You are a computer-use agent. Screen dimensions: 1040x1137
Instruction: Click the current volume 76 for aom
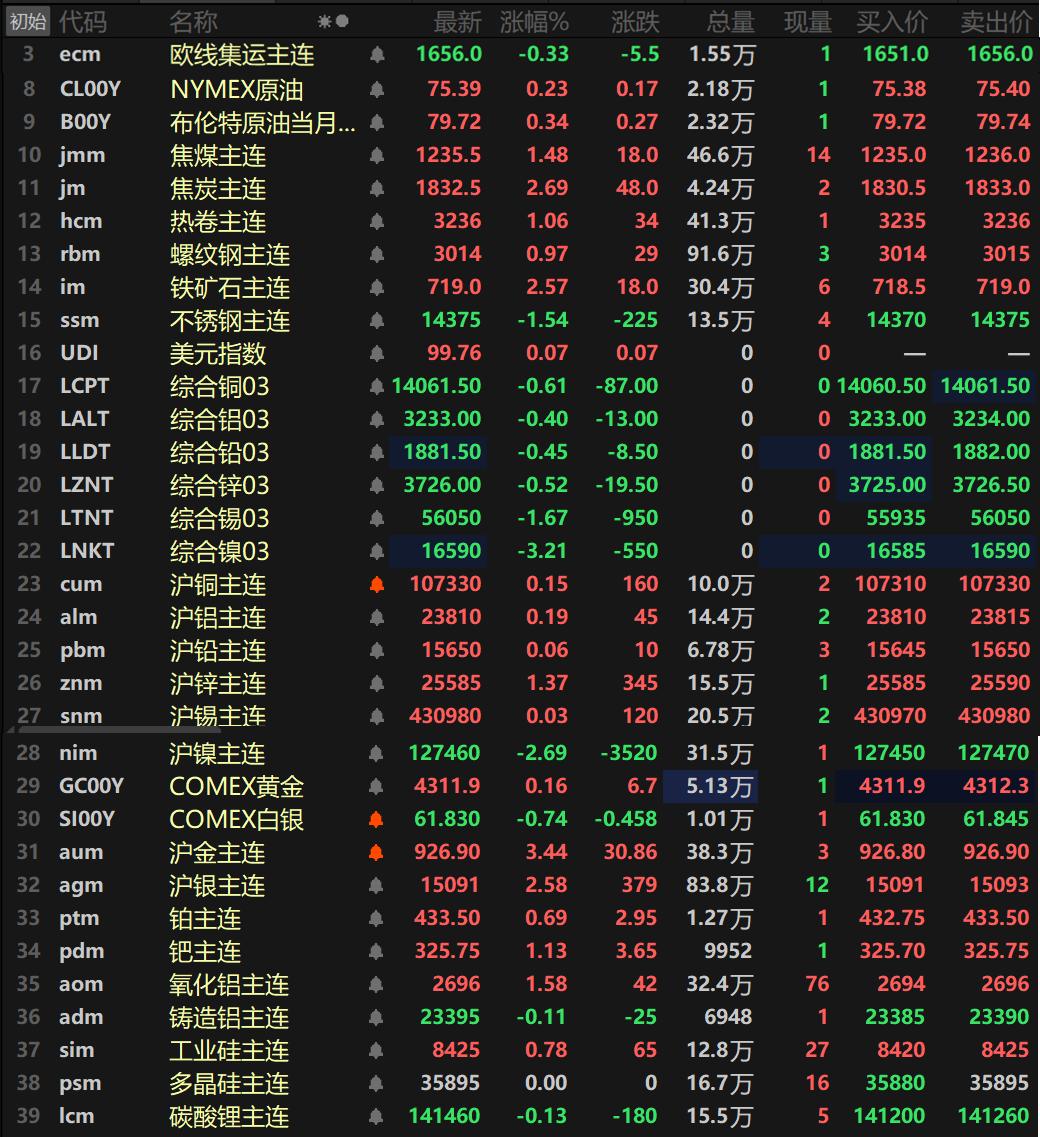[x=817, y=984]
